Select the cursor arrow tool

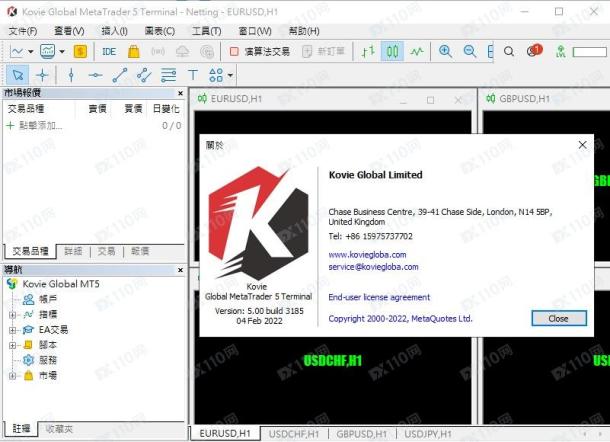click(x=18, y=75)
